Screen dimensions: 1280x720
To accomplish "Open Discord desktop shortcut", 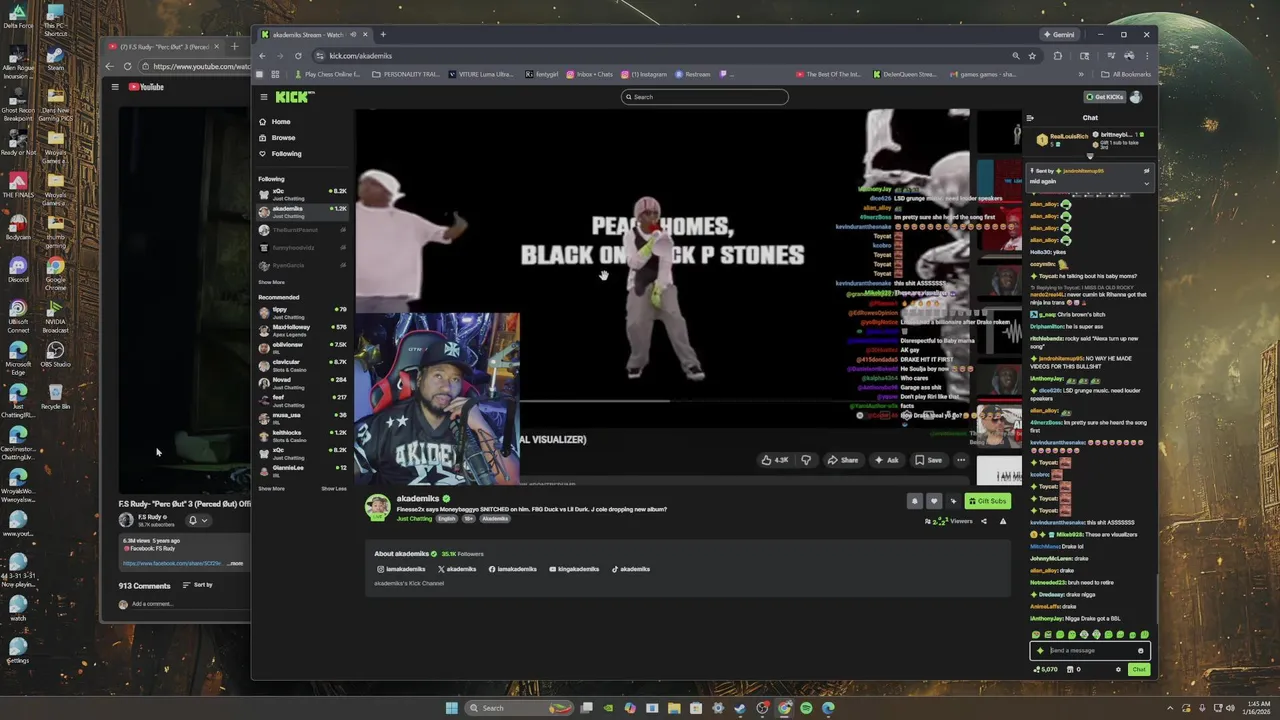I will [x=18, y=269].
